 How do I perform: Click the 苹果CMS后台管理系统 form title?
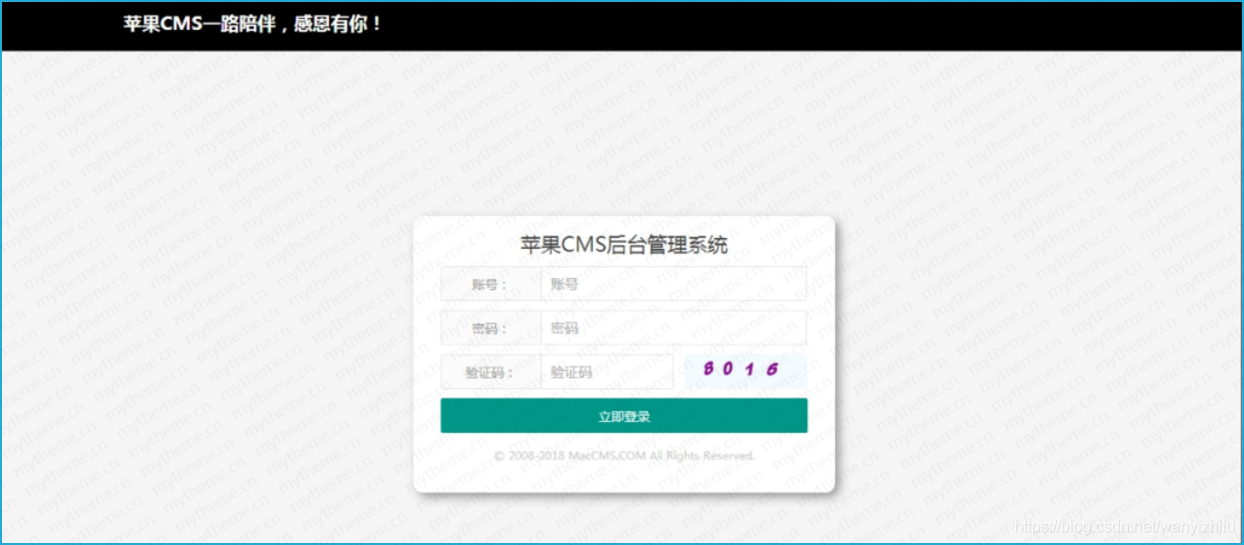[x=623, y=245]
